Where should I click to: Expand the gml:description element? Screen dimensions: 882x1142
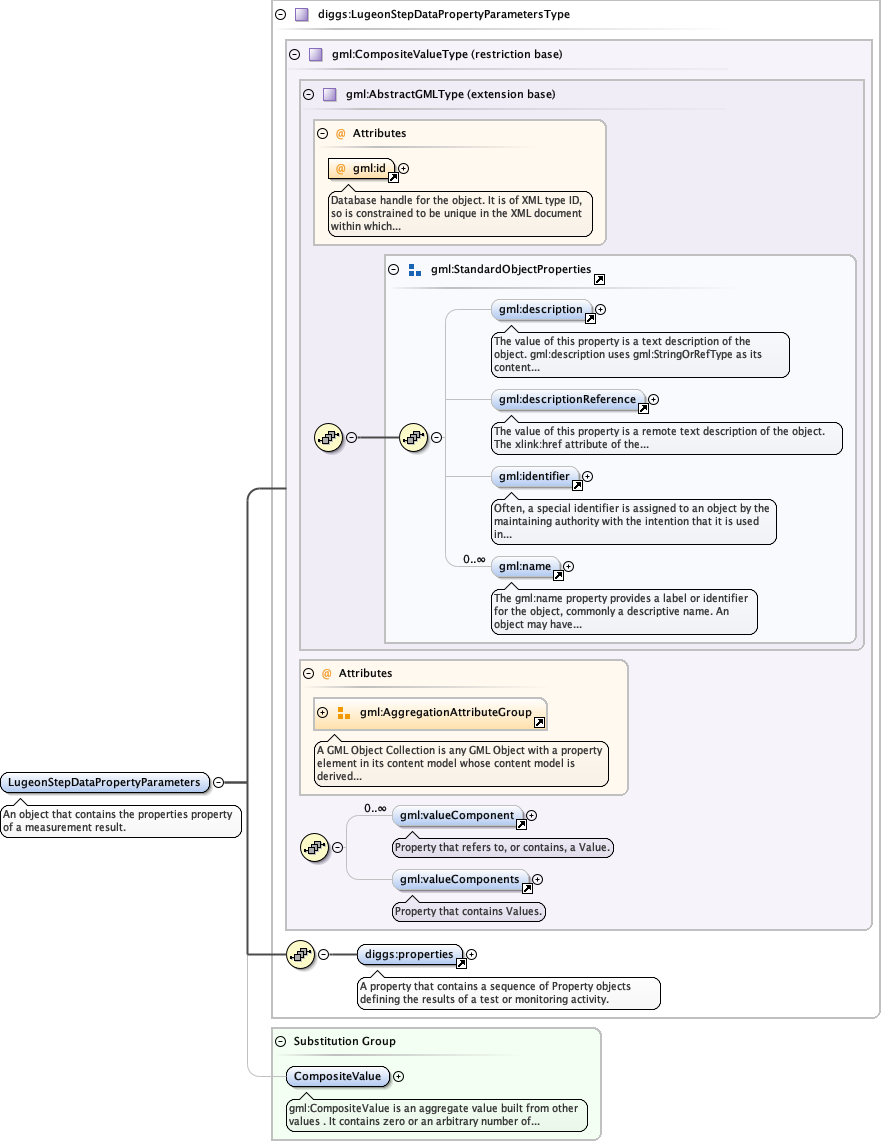coord(601,310)
